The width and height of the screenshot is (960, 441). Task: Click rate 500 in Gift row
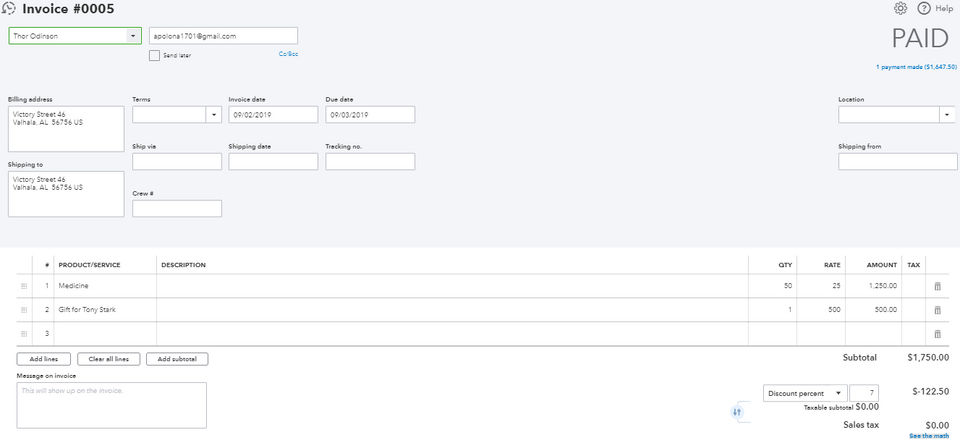(x=820, y=310)
